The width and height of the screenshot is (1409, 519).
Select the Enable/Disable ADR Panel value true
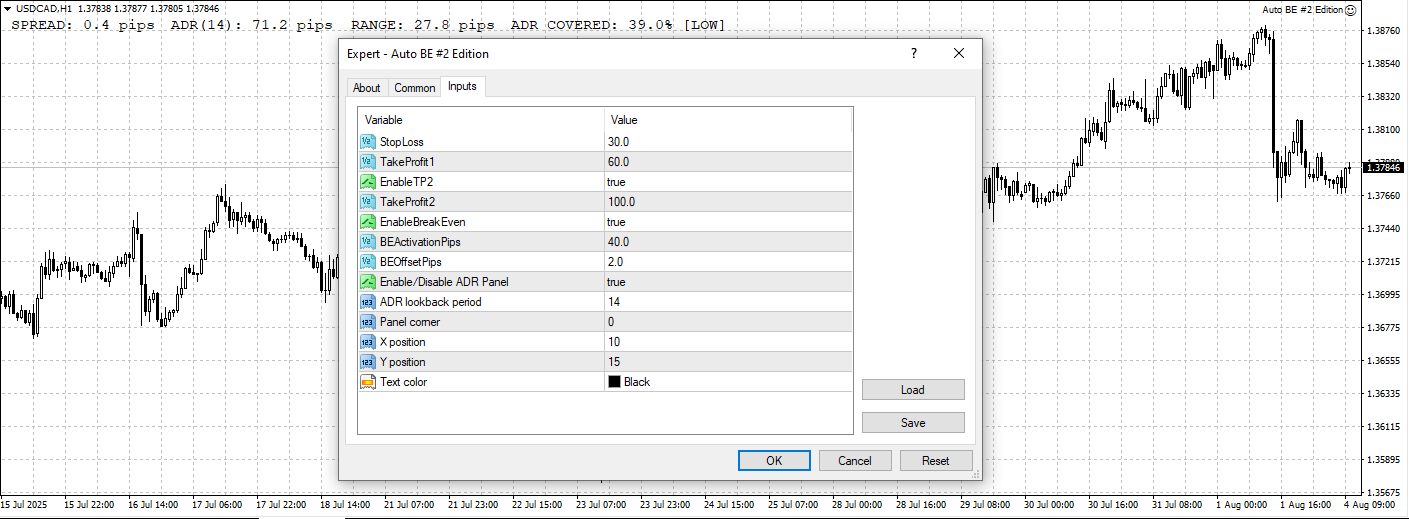point(616,282)
